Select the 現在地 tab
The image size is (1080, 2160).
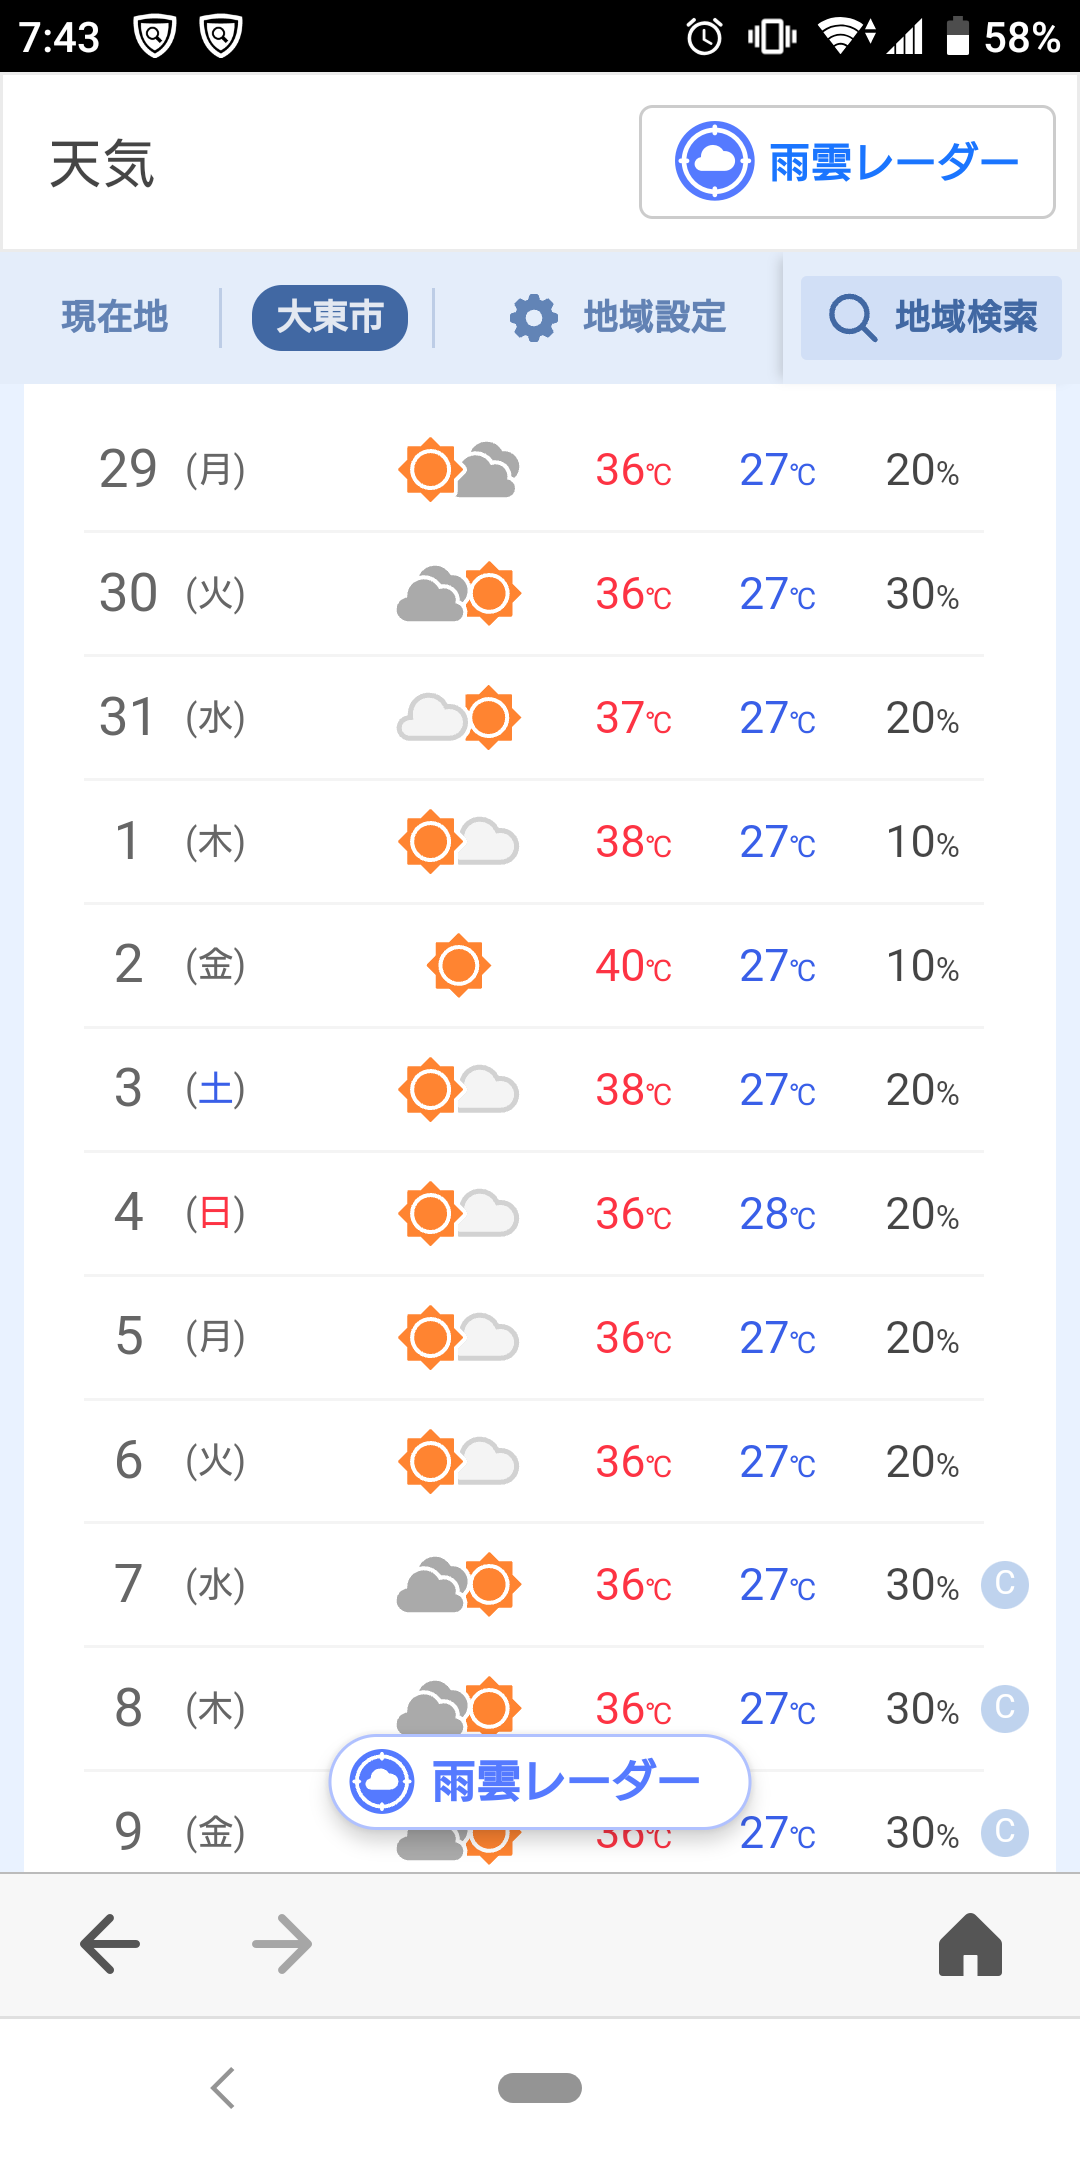point(115,317)
